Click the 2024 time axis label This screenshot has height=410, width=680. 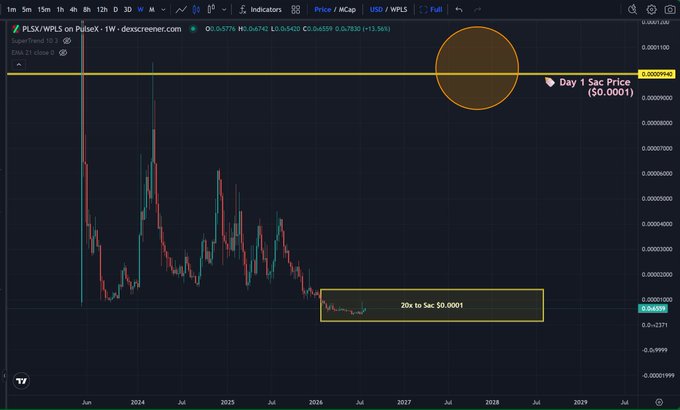137,402
